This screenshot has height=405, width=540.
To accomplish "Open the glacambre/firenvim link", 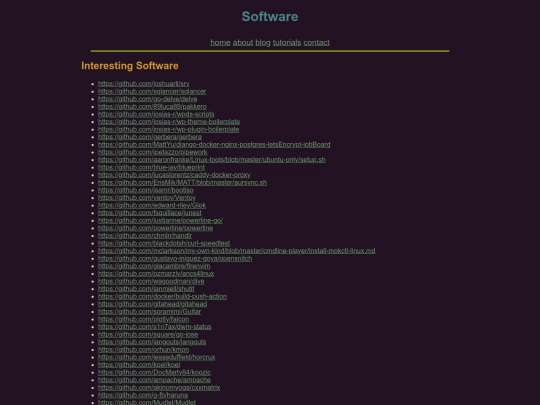I will (x=154, y=266).
